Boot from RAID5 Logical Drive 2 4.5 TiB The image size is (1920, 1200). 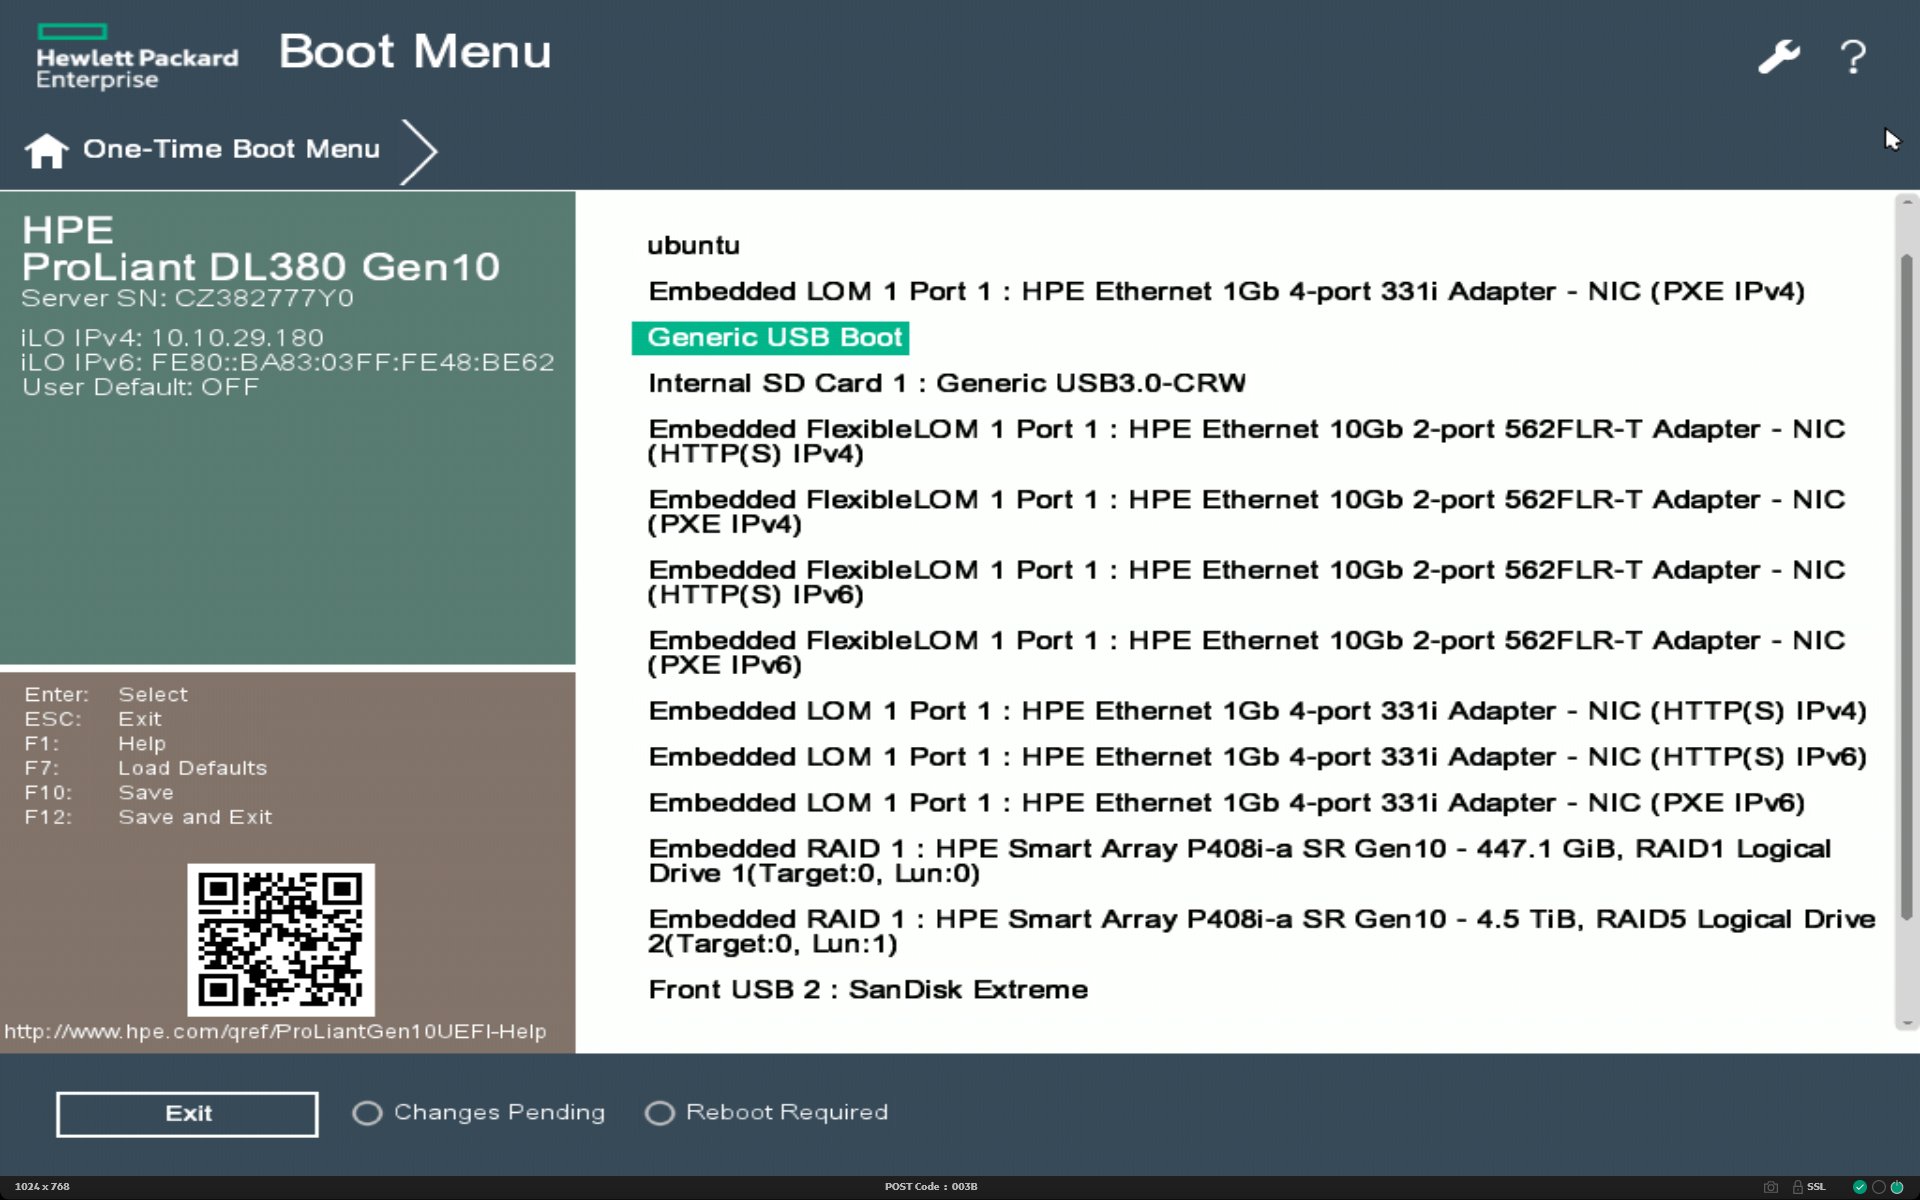click(1261, 931)
